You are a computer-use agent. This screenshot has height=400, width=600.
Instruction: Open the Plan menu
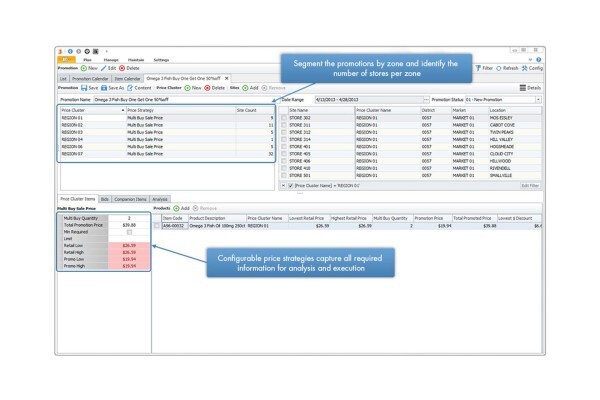pos(88,60)
